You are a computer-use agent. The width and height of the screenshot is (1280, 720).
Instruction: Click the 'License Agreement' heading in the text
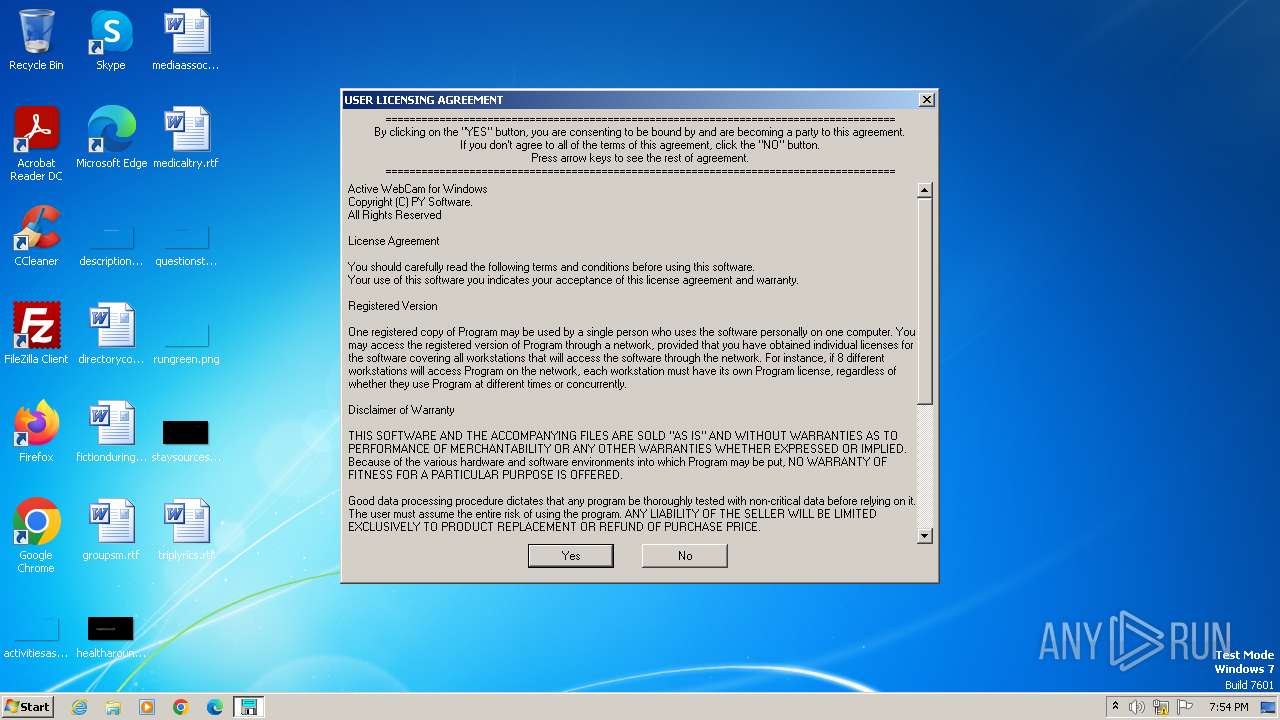[393, 241]
